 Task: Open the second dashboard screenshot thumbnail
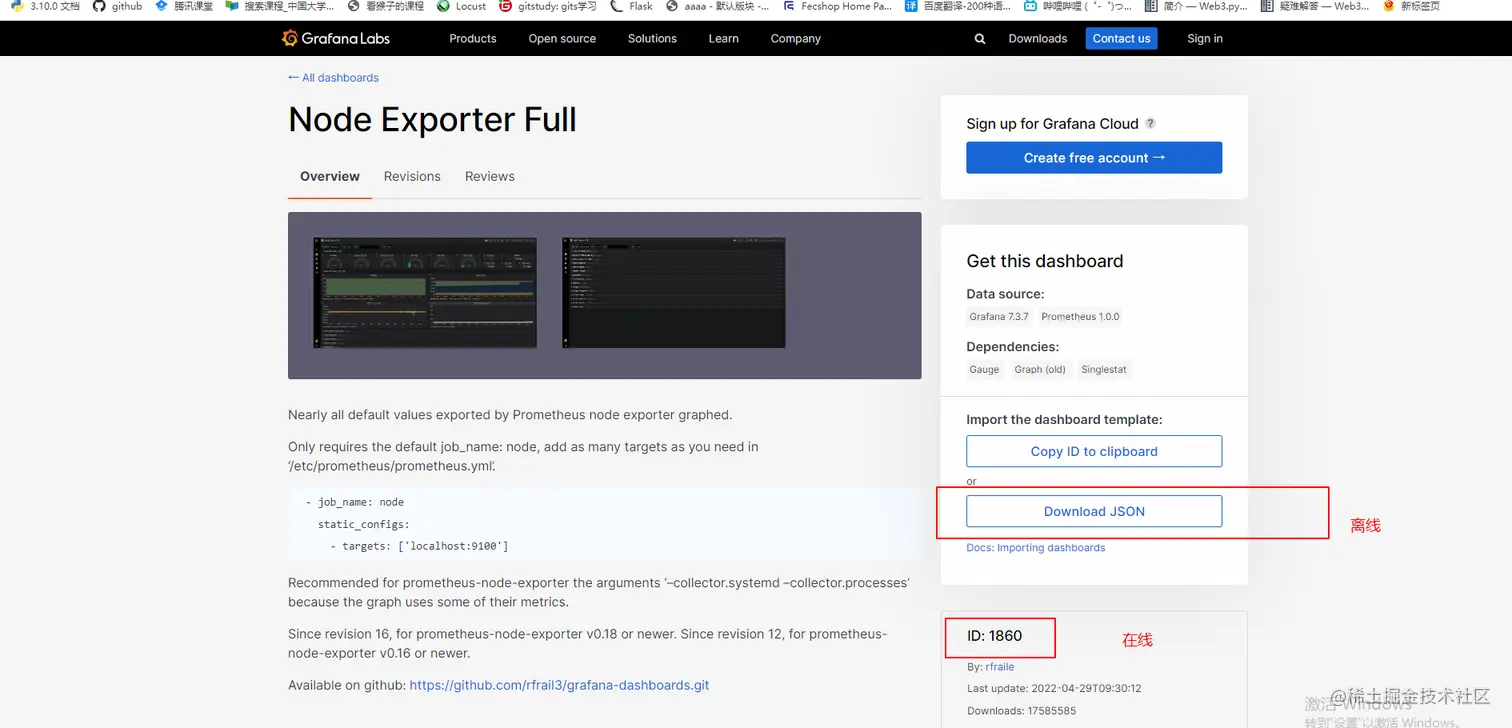coord(673,292)
